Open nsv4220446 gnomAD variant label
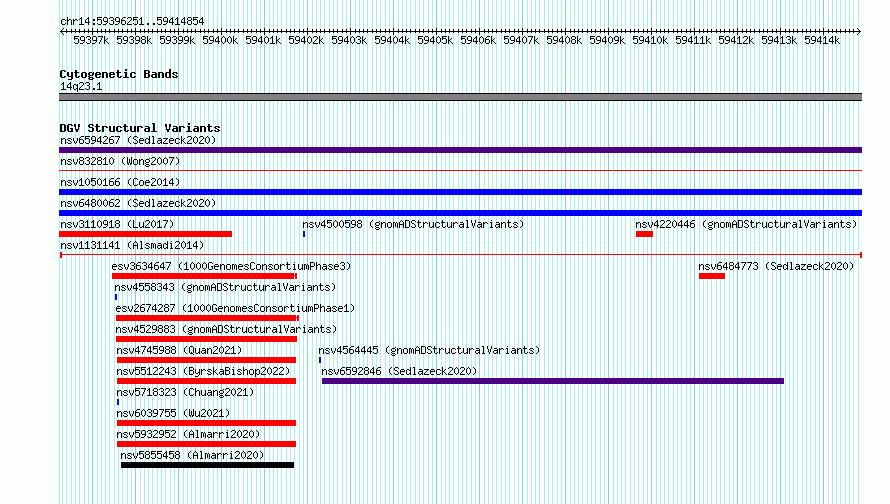Viewport: 890px width, 504px height. (x=746, y=224)
